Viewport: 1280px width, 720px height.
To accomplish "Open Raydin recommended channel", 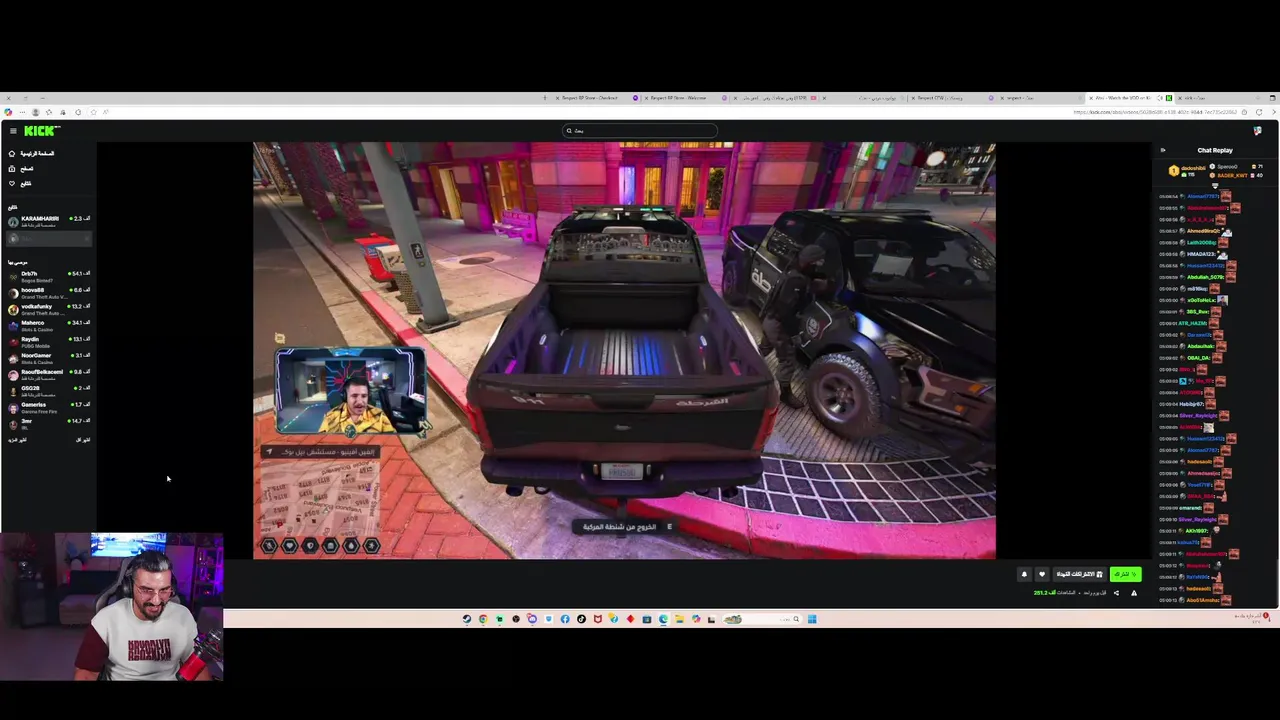I will (48, 341).
